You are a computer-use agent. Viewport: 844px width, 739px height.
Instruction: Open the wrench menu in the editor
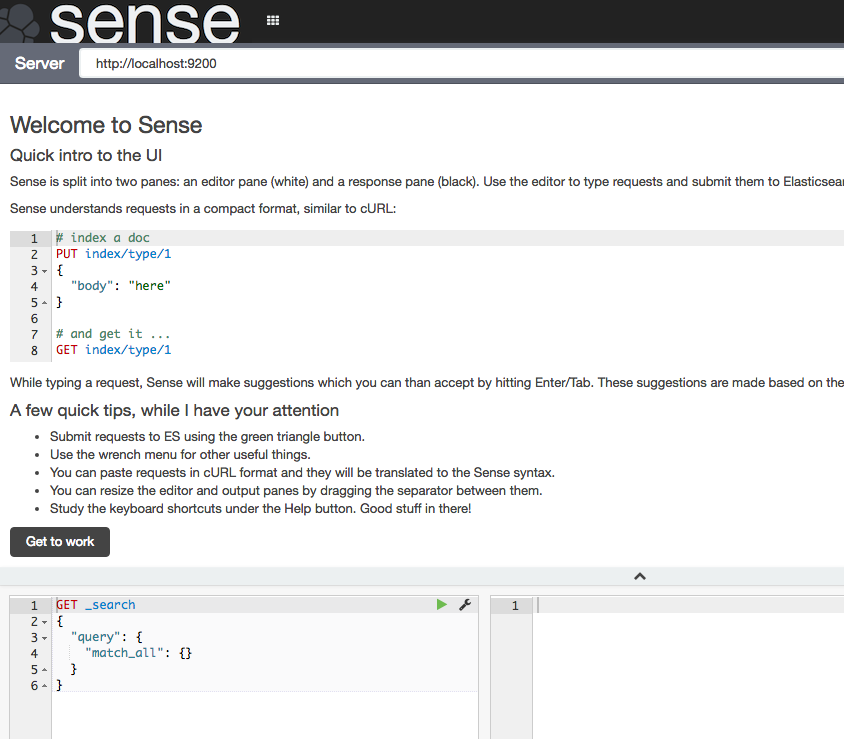[464, 605]
